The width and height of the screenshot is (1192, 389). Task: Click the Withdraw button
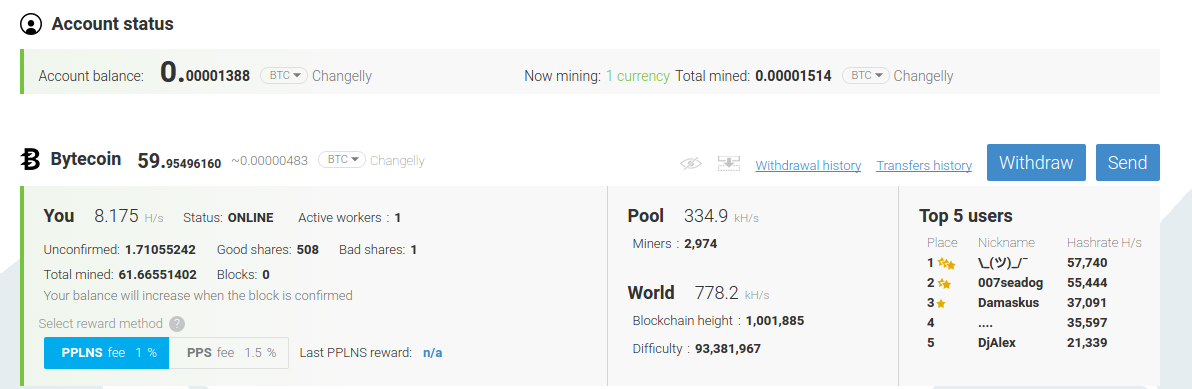1036,163
